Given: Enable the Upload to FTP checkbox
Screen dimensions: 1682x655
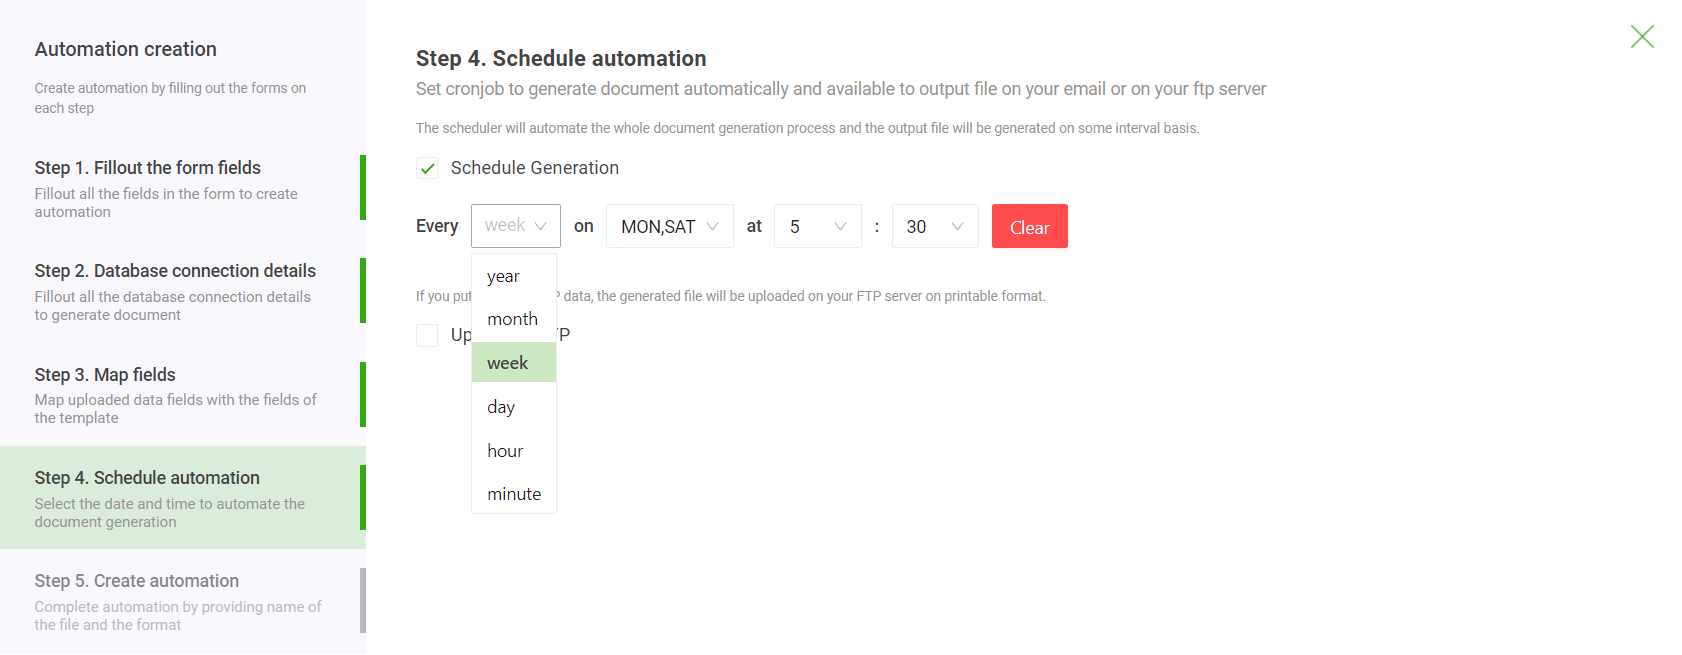Looking at the screenshot, I should (427, 334).
